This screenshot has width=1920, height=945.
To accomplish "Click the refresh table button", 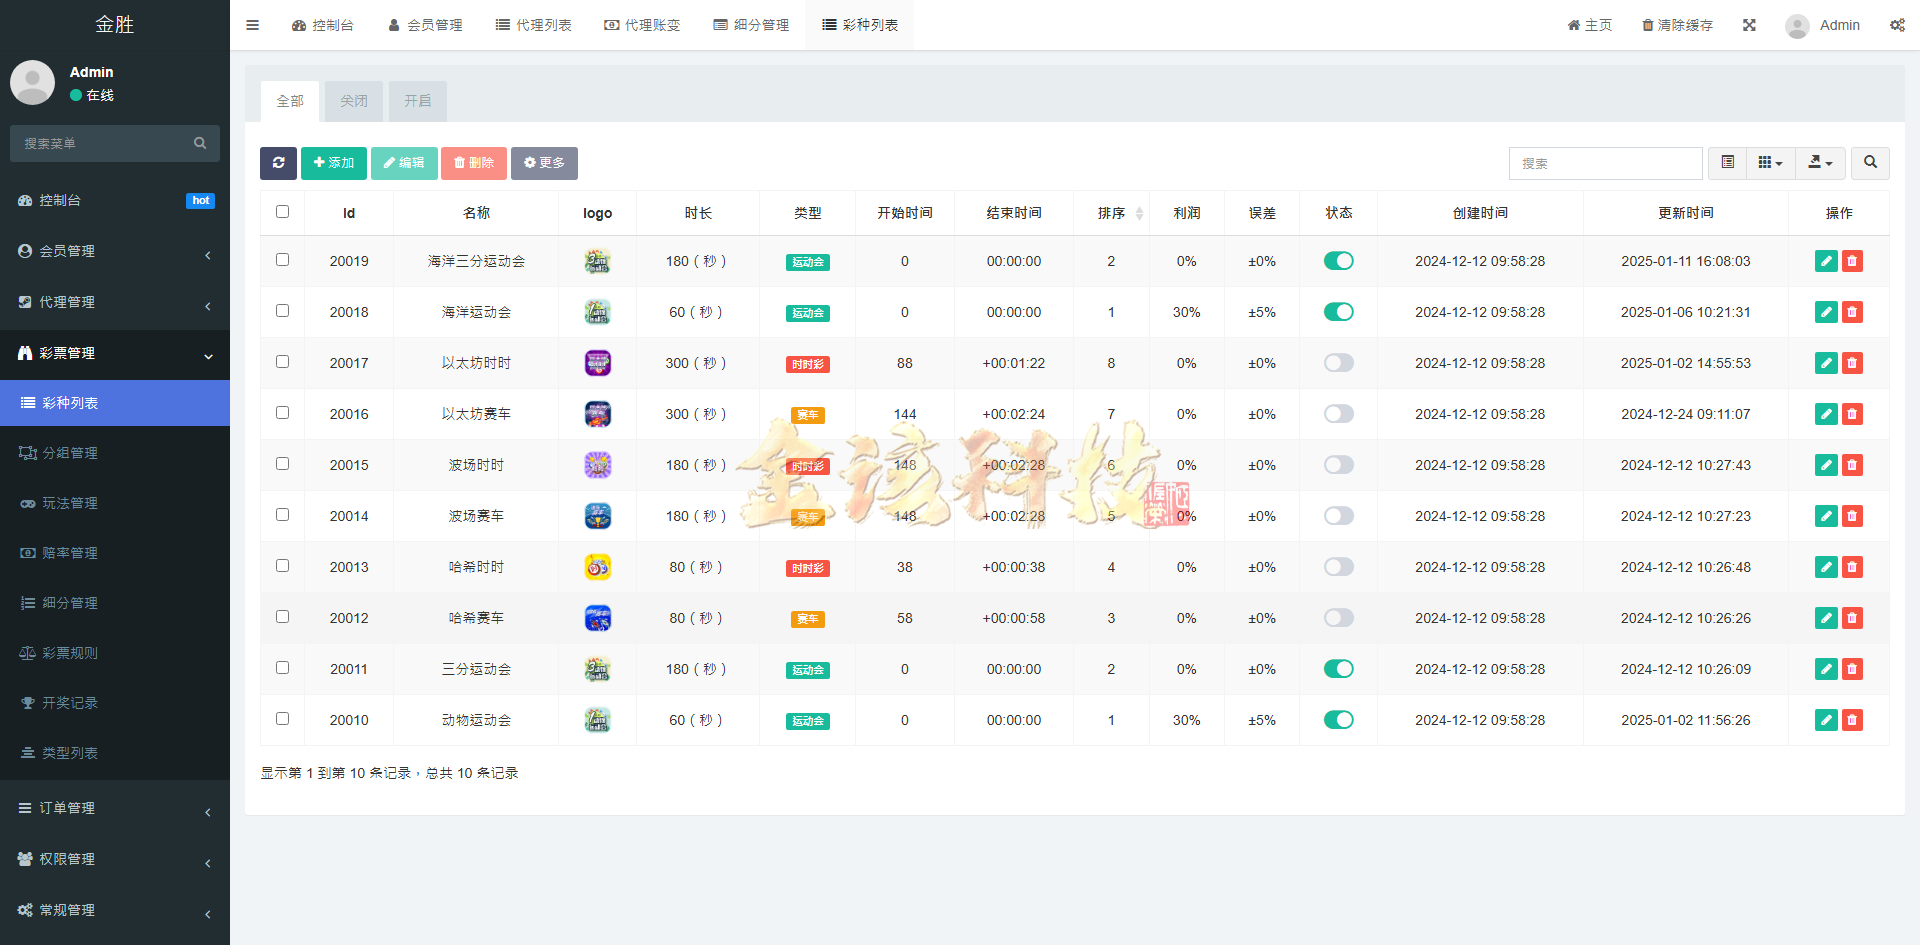I will pyautogui.click(x=278, y=163).
